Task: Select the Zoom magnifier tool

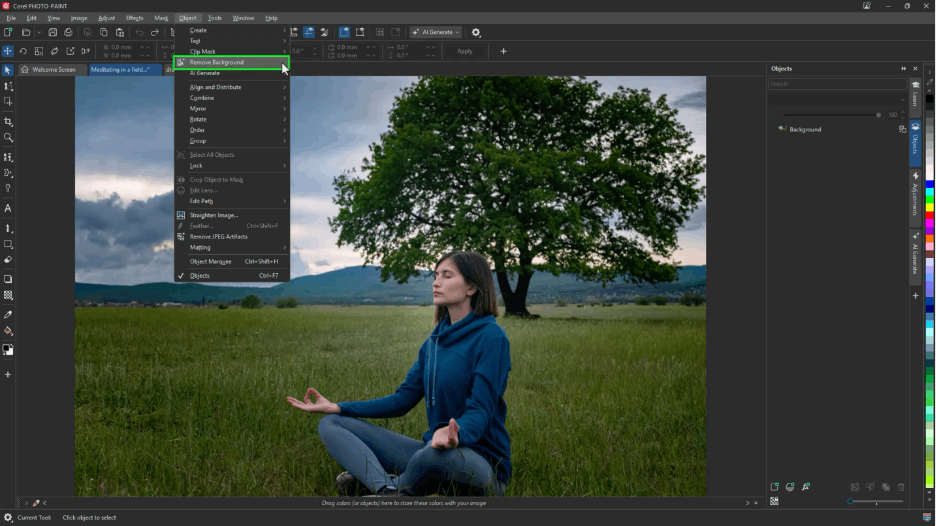Action: pyautogui.click(x=8, y=137)
